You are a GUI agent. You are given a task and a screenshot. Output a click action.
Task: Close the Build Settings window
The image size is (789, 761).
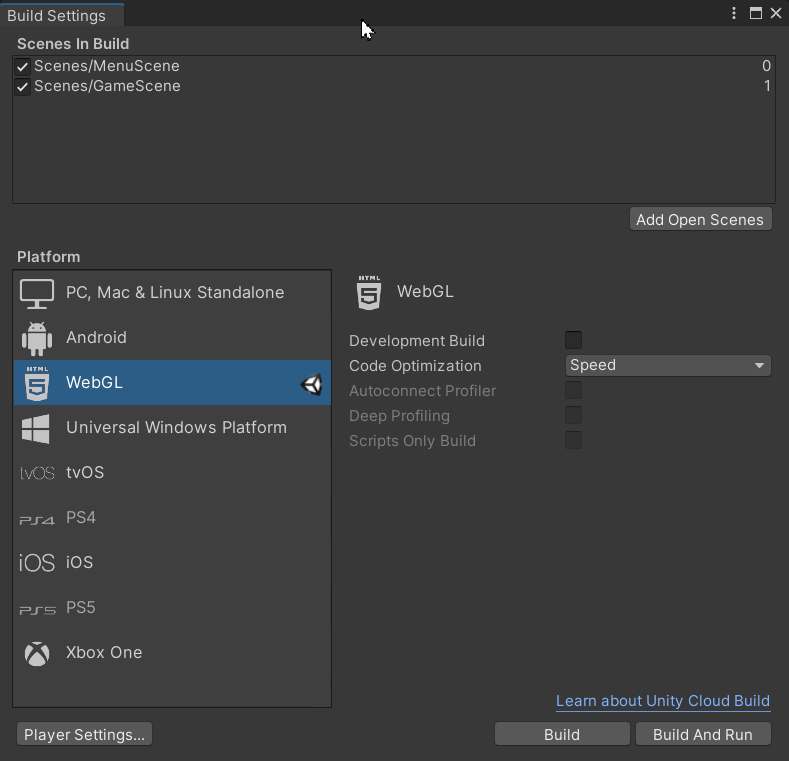click(776, 13)
